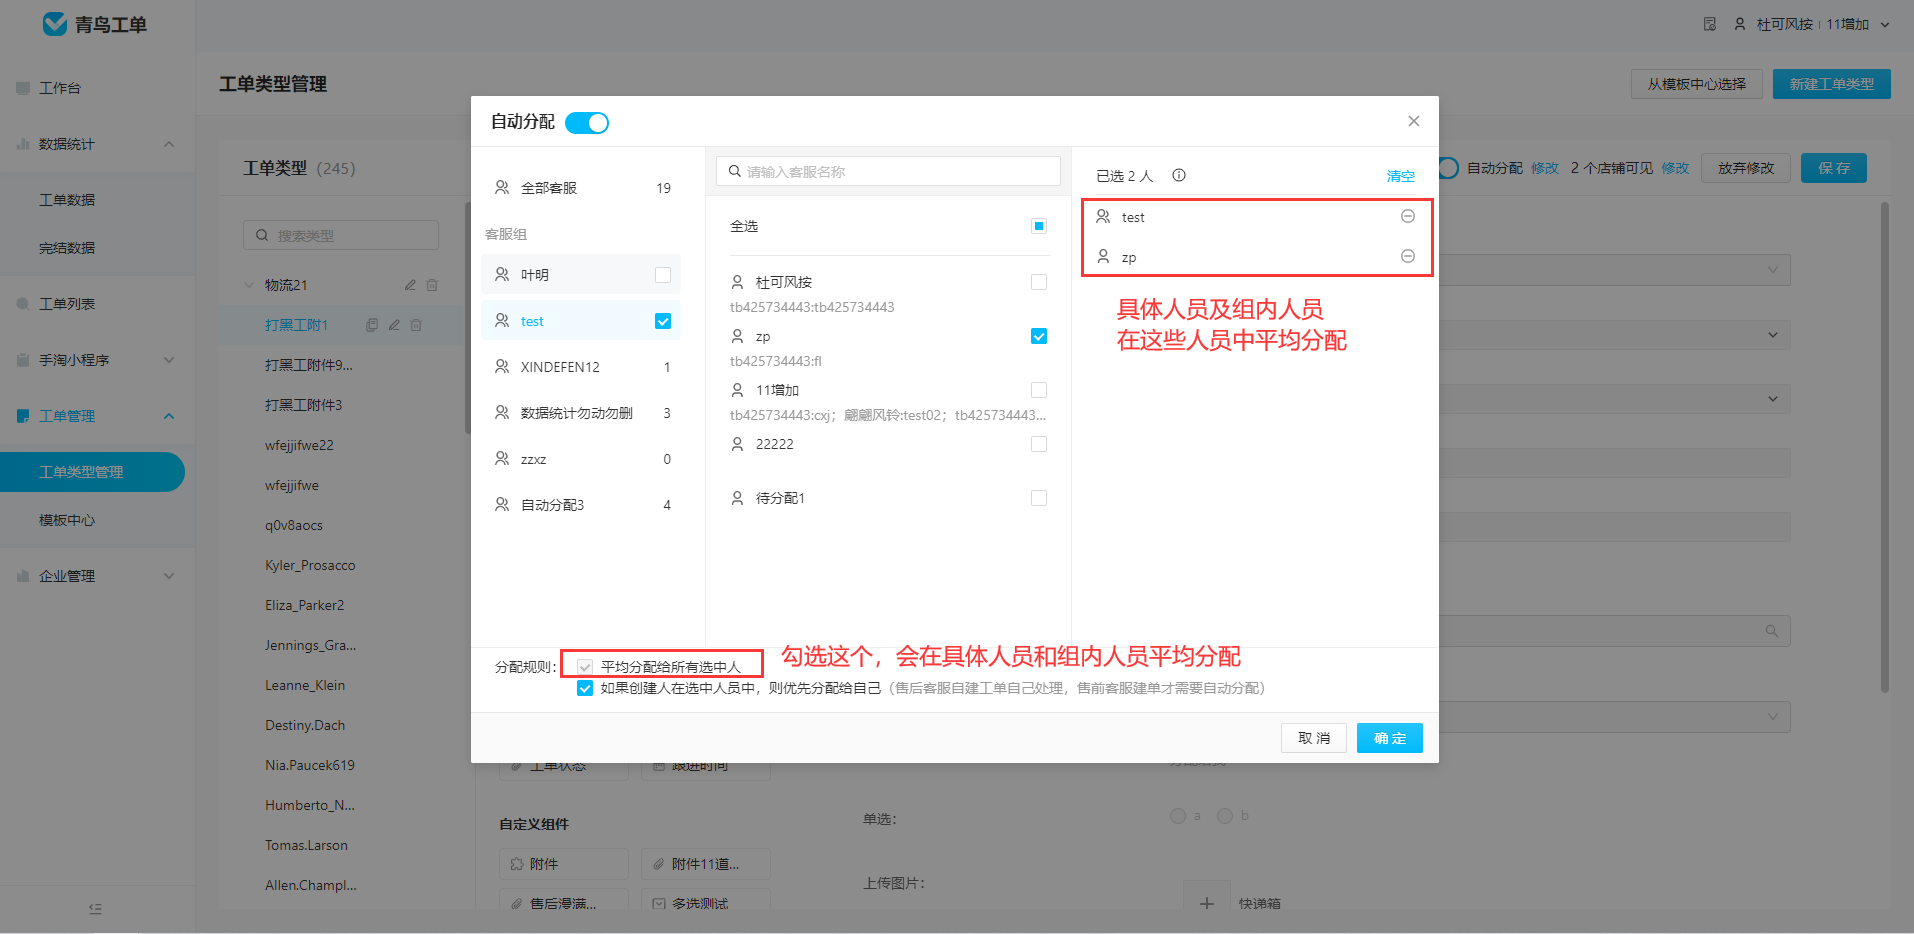Remove zp from selected list

1407,256
